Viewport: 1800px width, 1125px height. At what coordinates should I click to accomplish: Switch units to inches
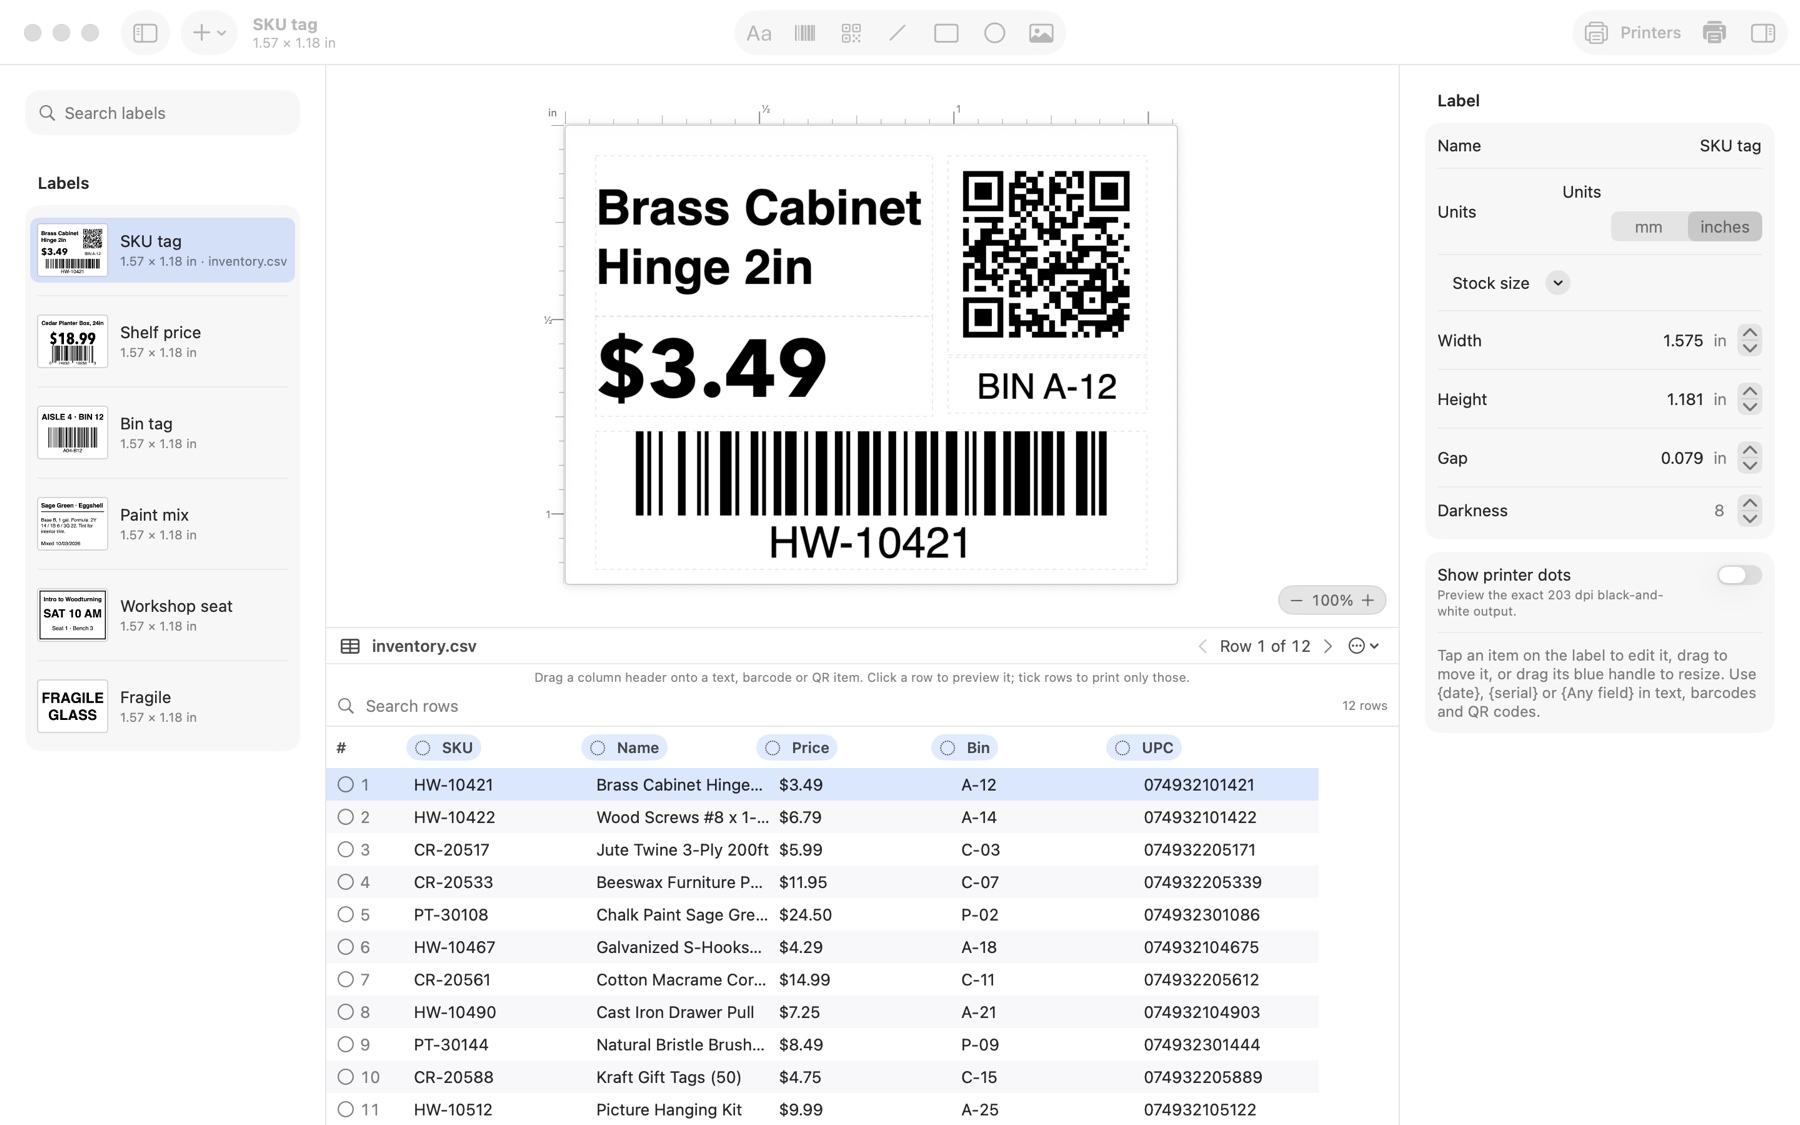(1725, 227)
